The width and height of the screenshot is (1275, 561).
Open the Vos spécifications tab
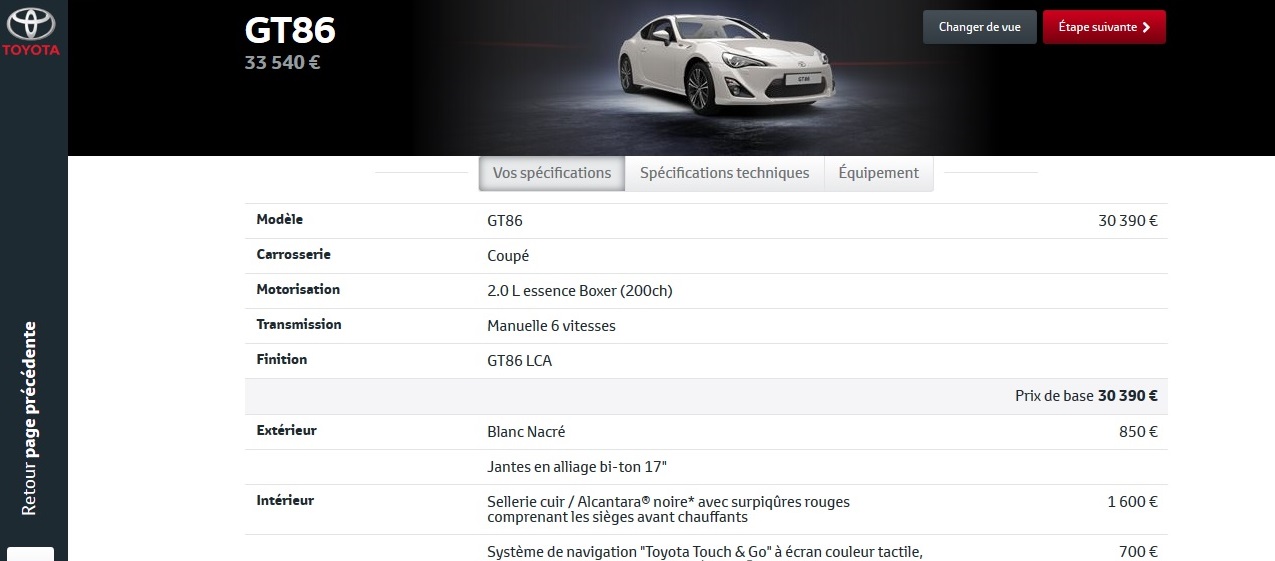tap(552, 173)
